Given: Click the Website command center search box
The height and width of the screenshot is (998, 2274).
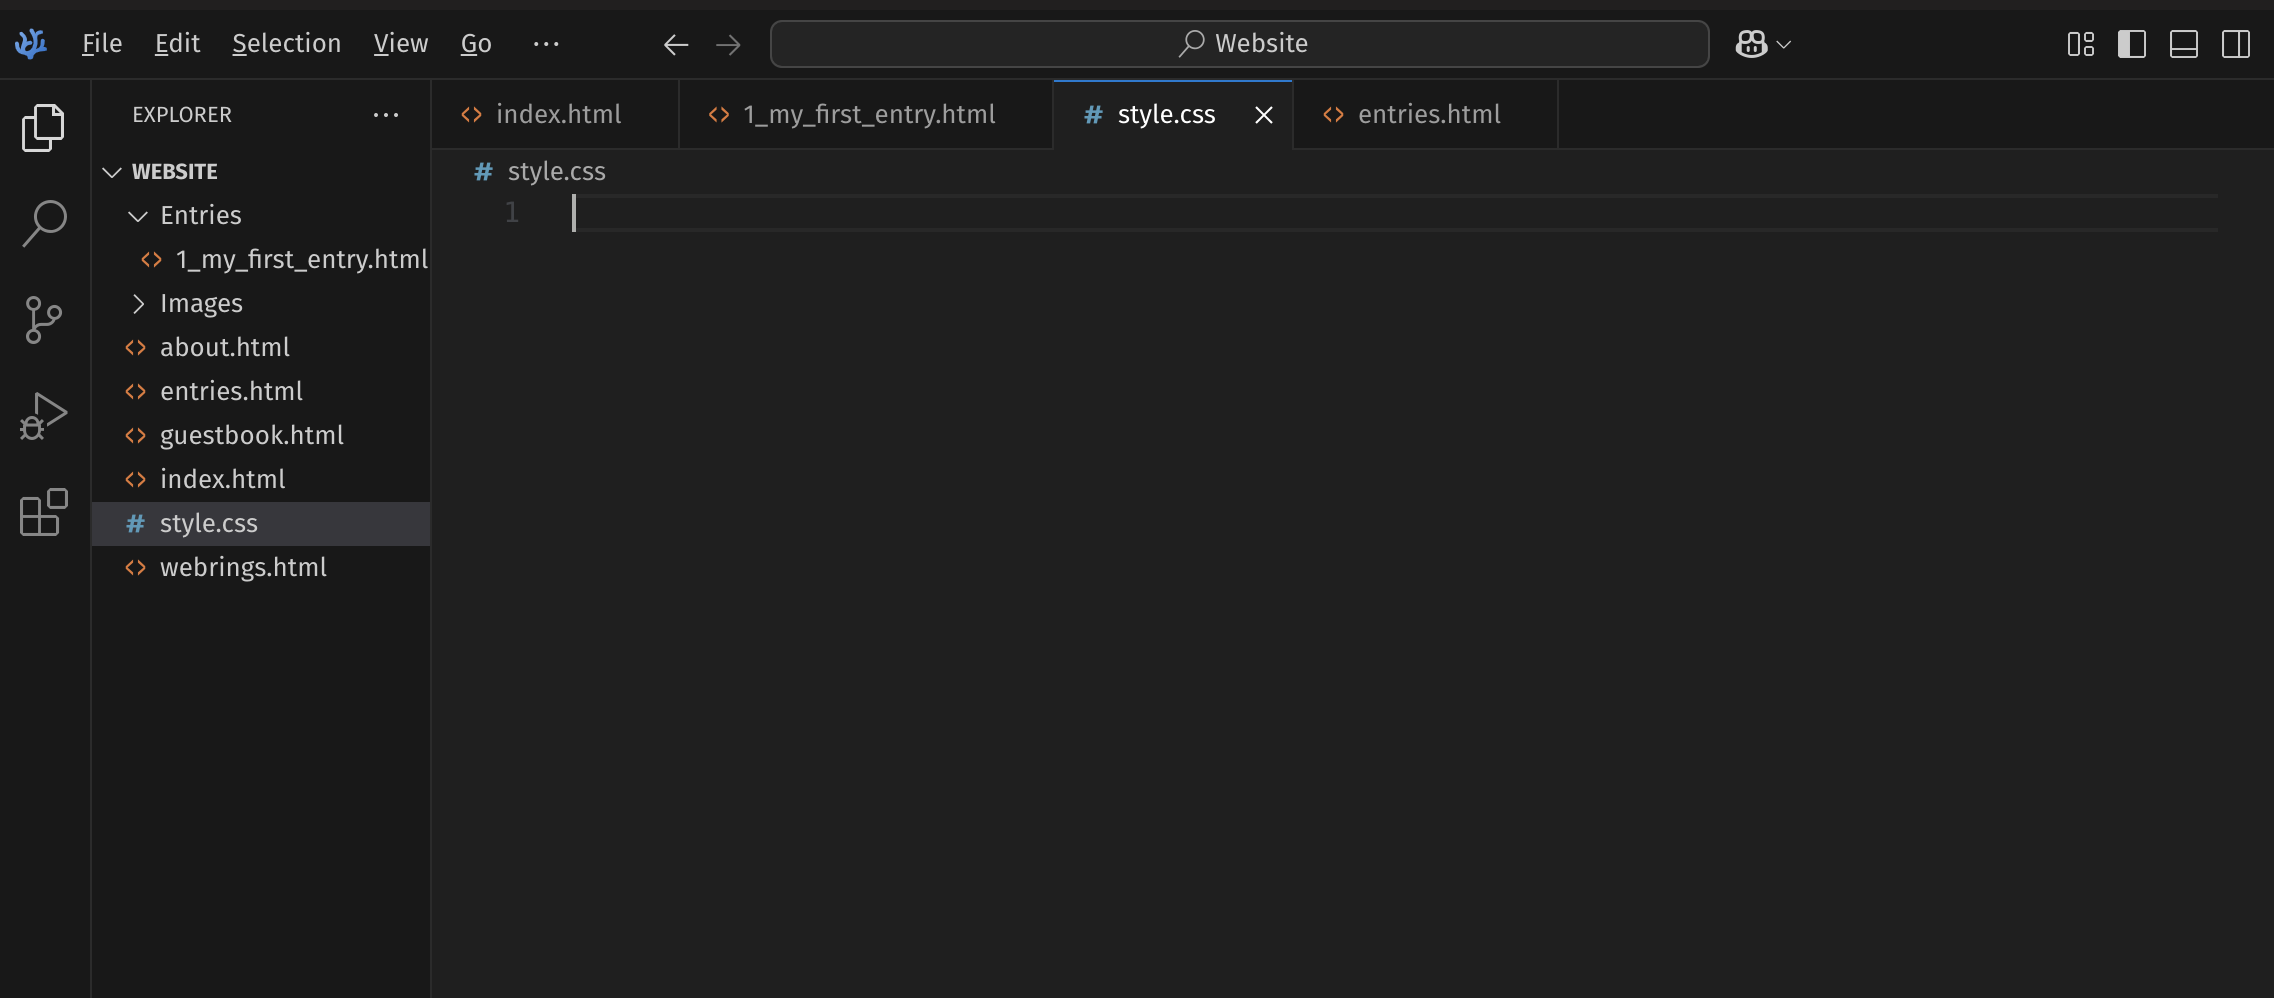Looking at the screenshot, I should 1239,44.
